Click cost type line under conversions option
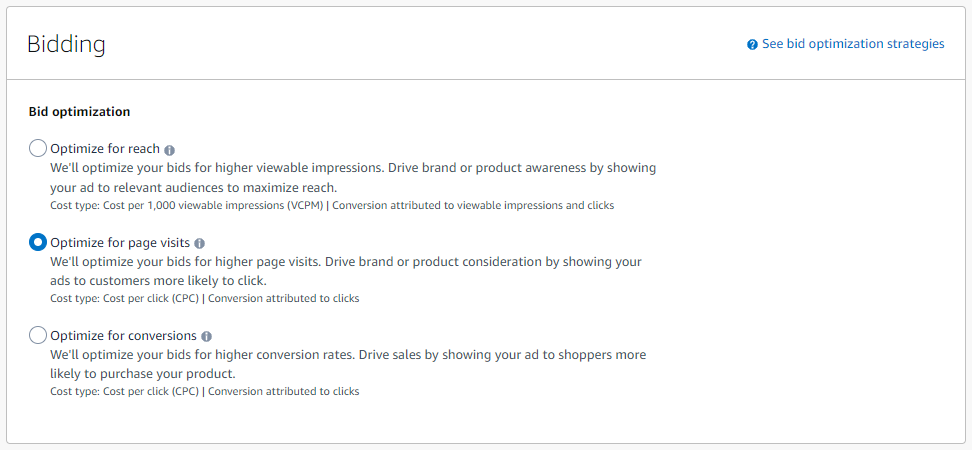This screenshot has width=972, height=450. (205, 392)
